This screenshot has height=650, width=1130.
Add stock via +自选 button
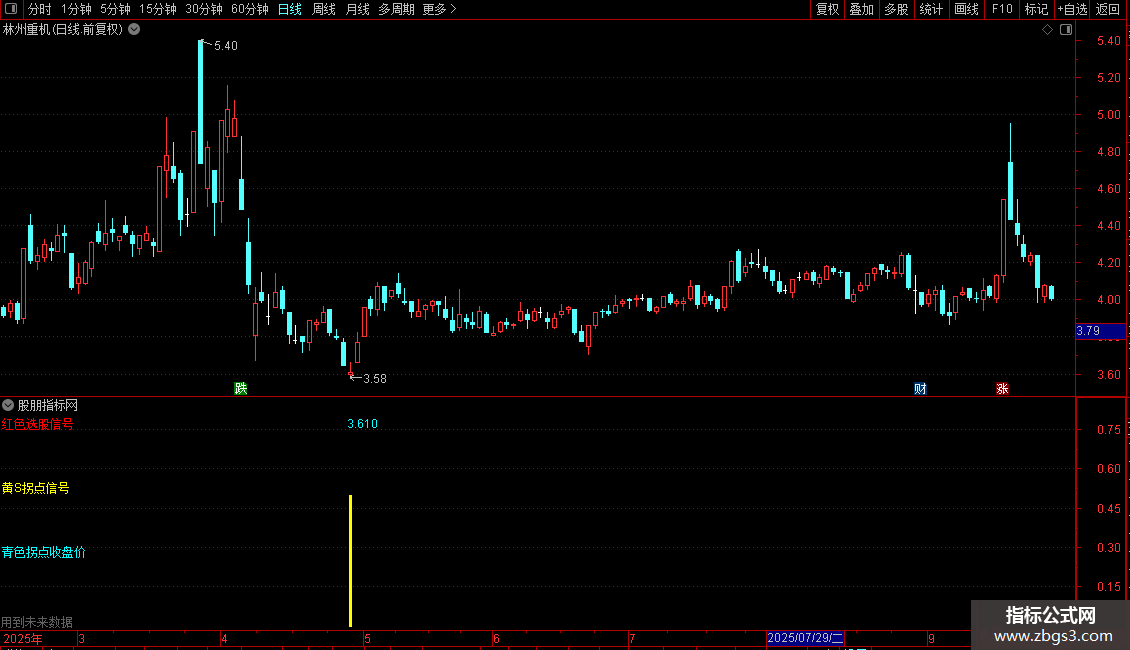pyautogui.click(x=1072, y=9)
